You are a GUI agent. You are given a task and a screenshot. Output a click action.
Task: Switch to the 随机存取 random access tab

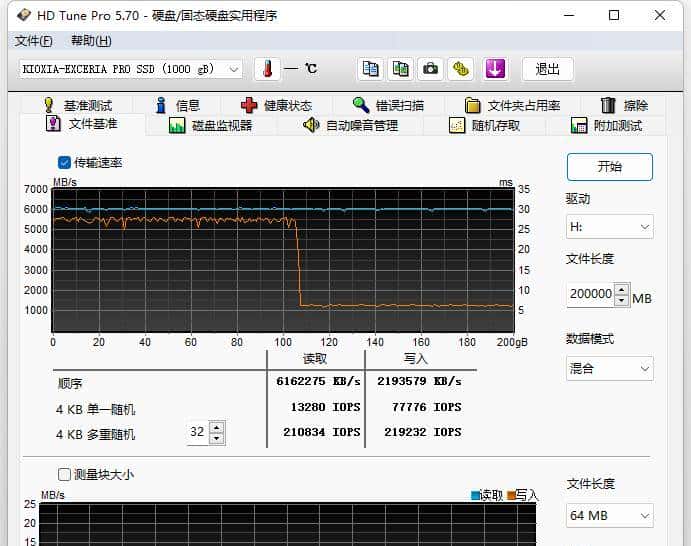coord(484,126)
